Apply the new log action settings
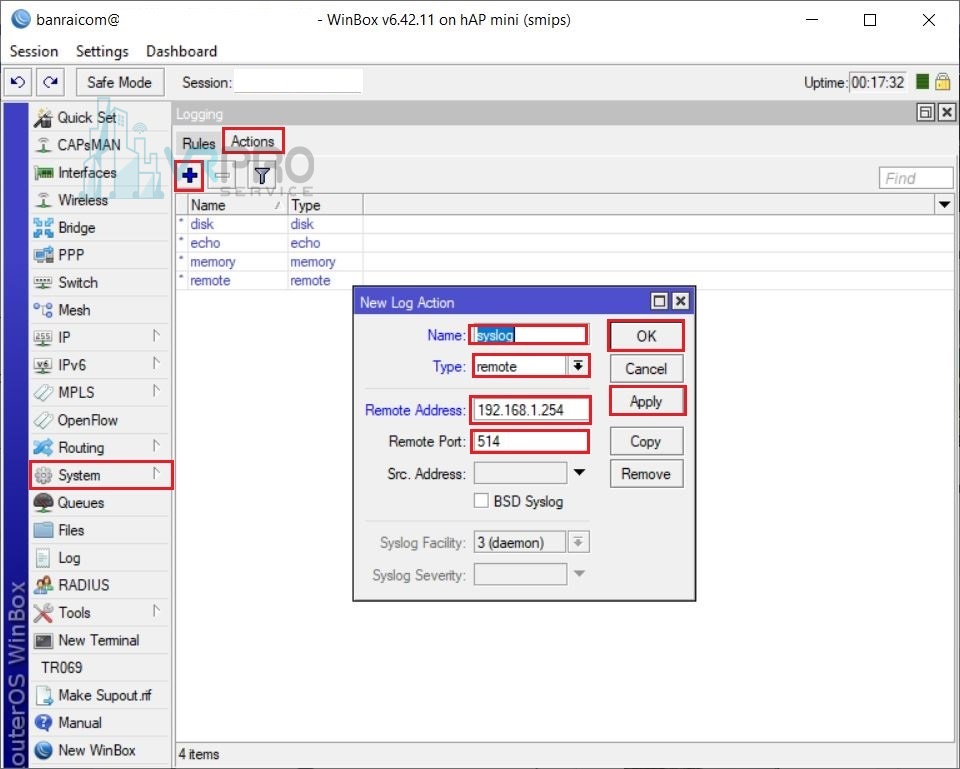Screen dimensions: 960x769 [645, 402]
